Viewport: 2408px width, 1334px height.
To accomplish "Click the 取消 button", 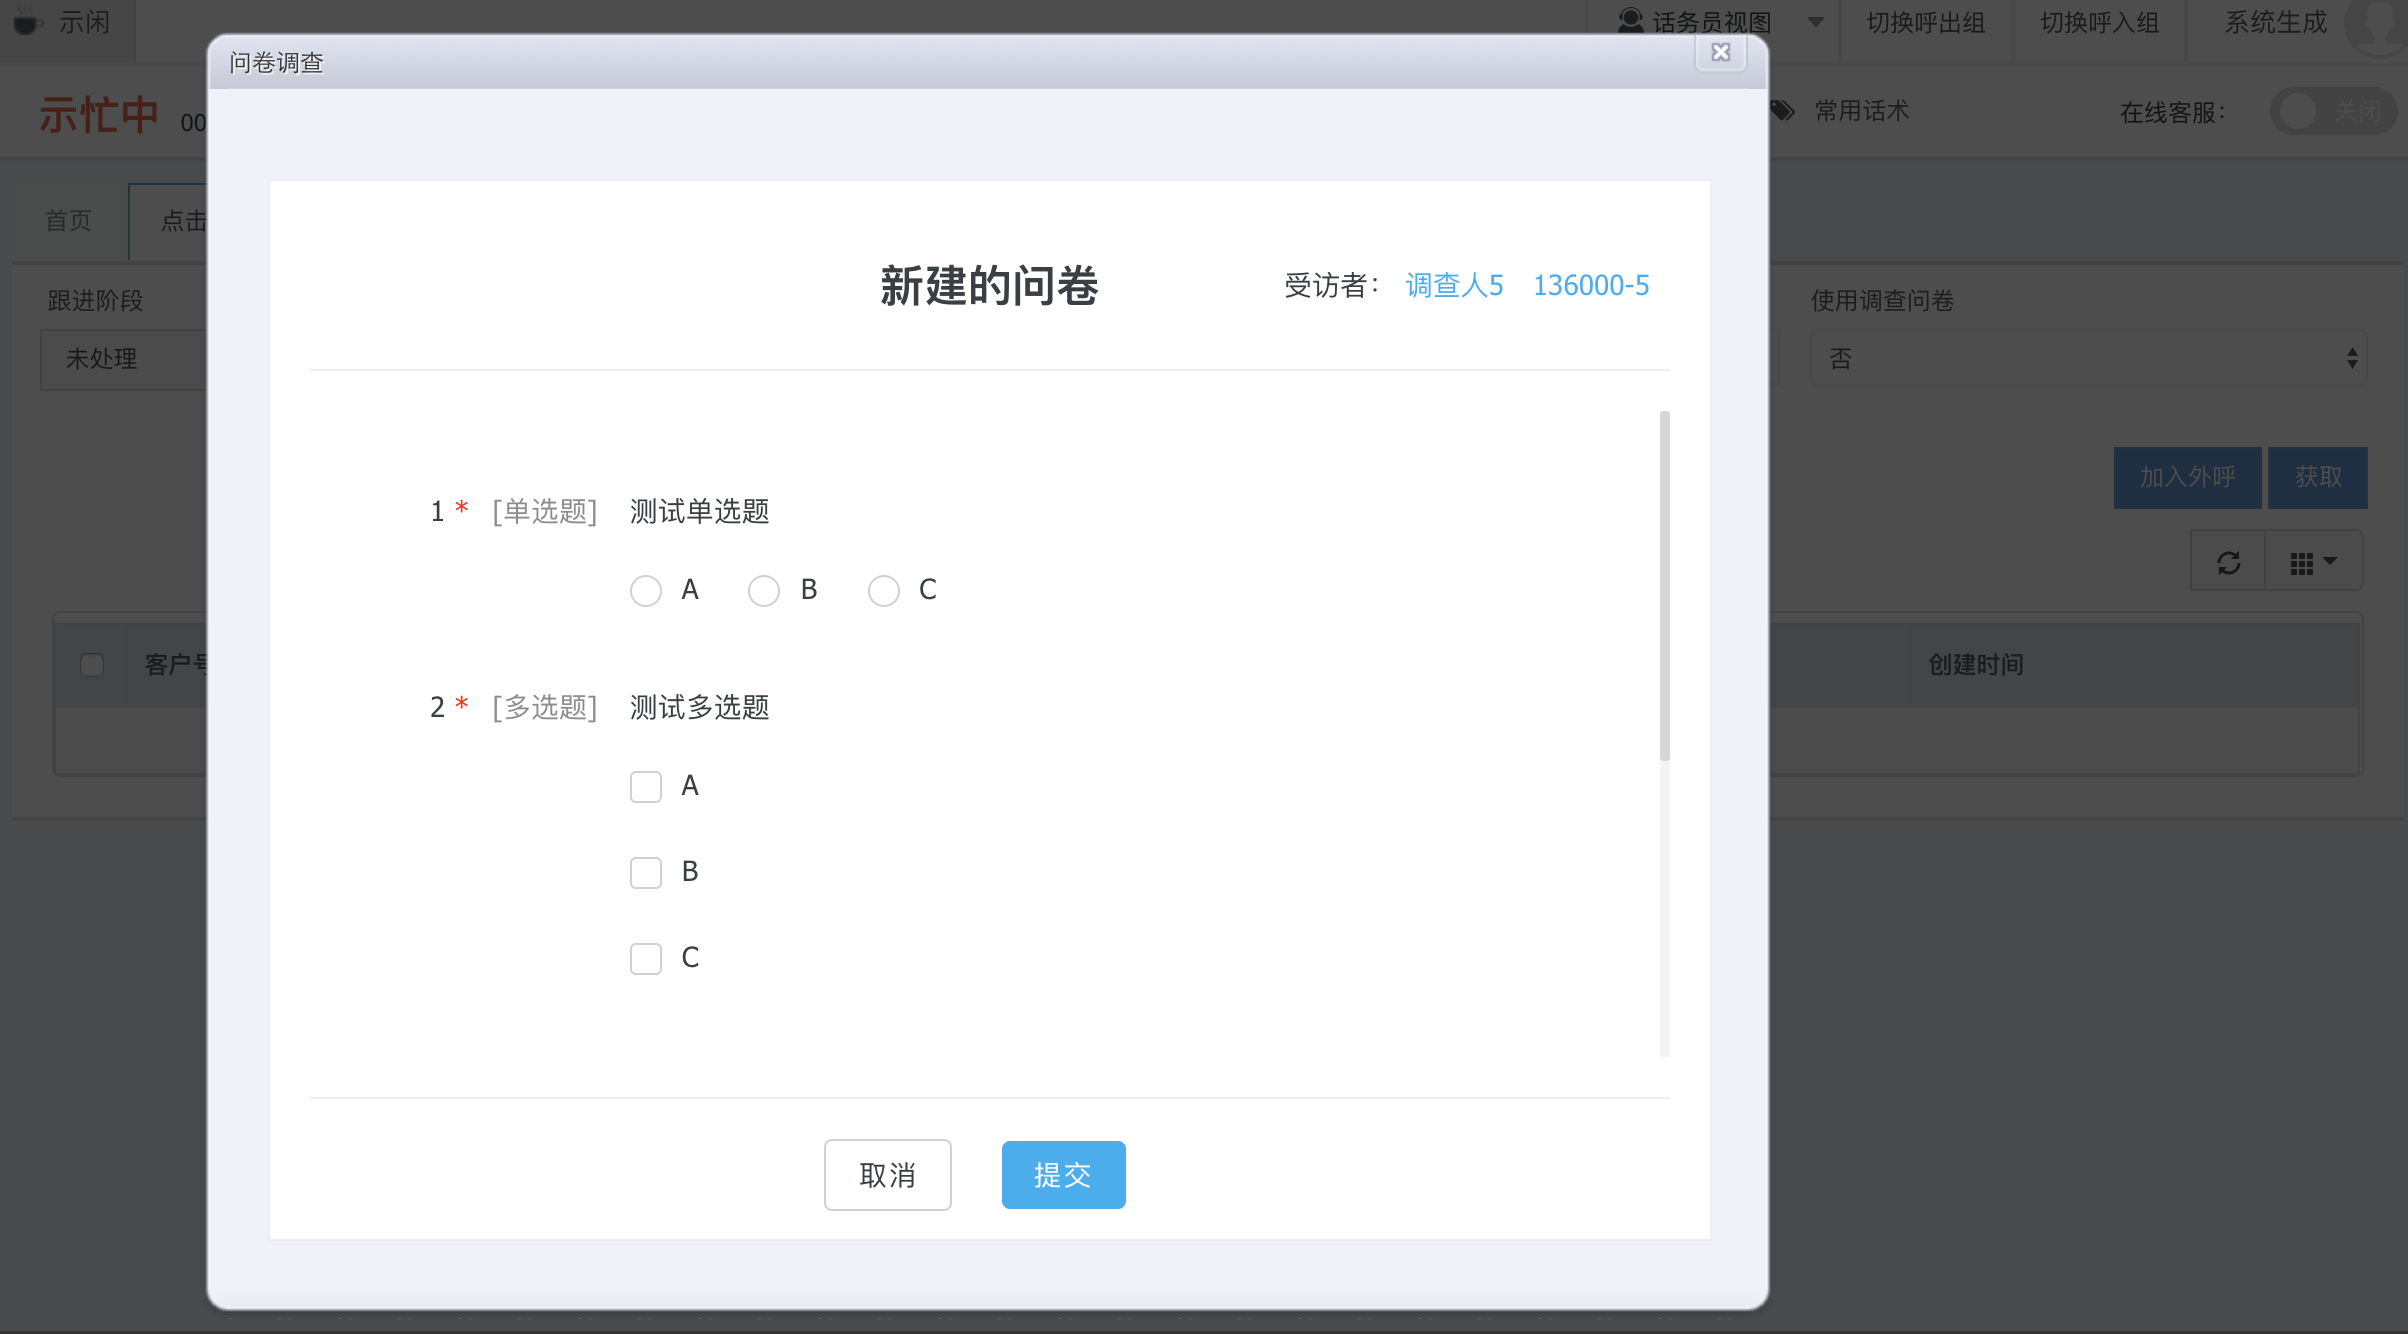I will tap(887, 1175).
